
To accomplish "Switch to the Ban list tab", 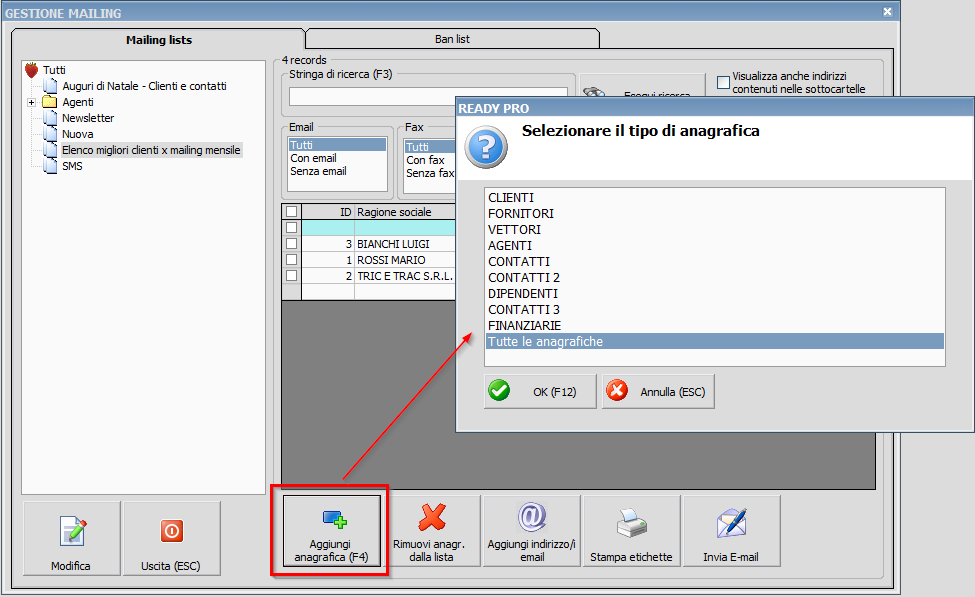I will tap(452, 39).
